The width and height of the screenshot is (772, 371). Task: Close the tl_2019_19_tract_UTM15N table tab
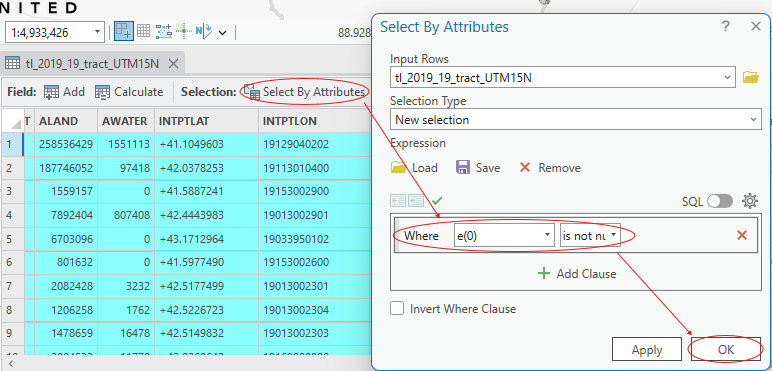(x=173, y=63)
